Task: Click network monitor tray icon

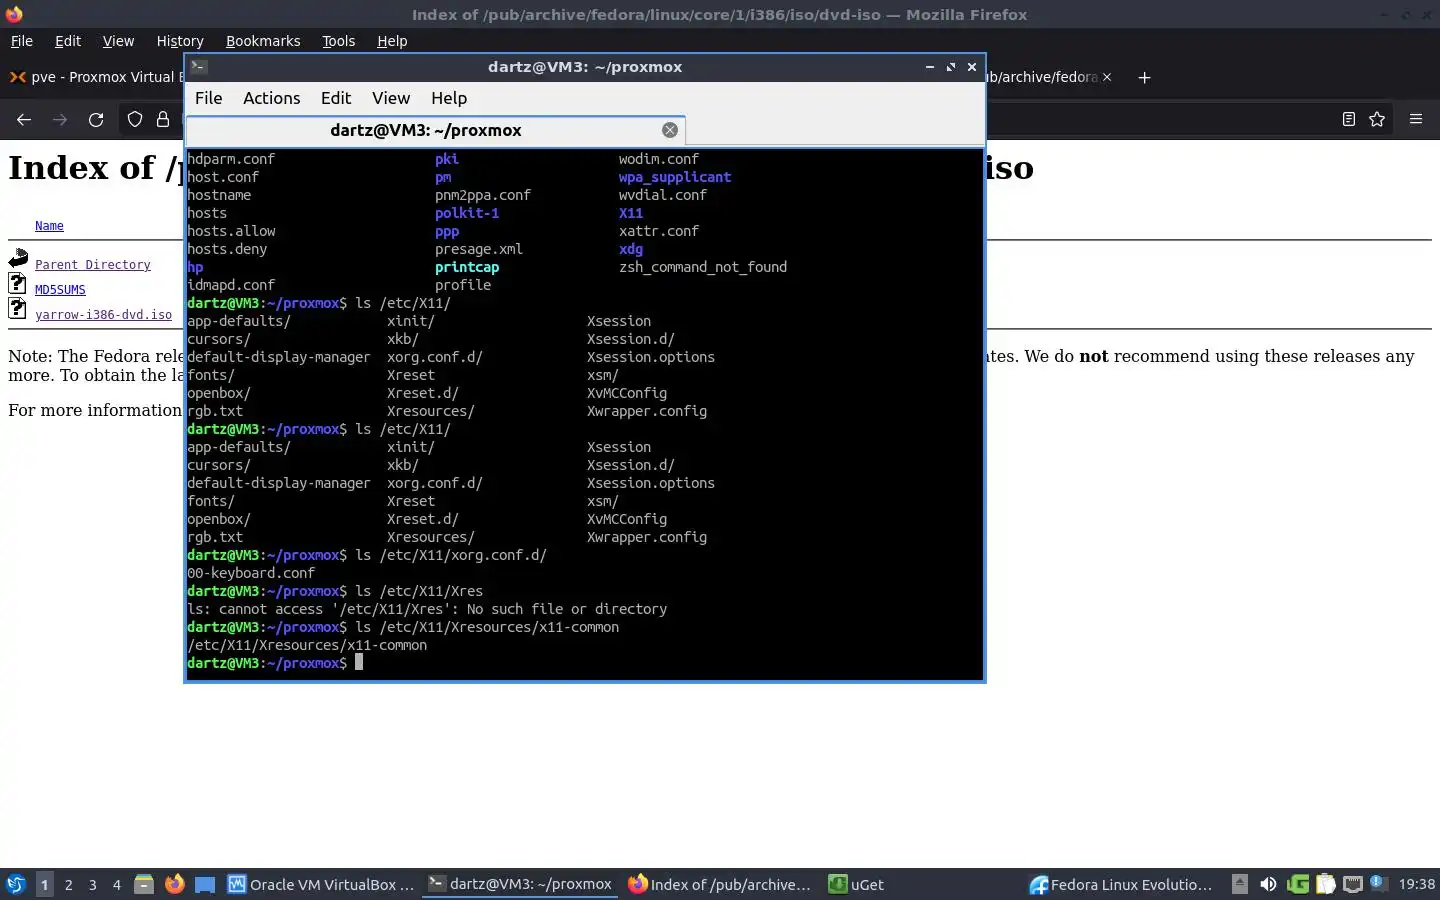Action: point(1353,884)
